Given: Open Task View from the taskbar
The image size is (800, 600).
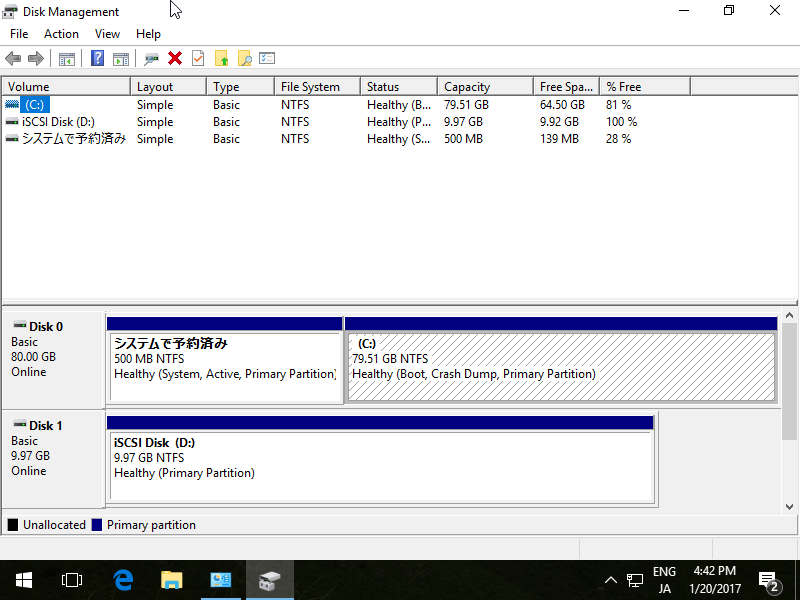Looking at the screenshot, I should pyautogui.click(x=71, y=580).
